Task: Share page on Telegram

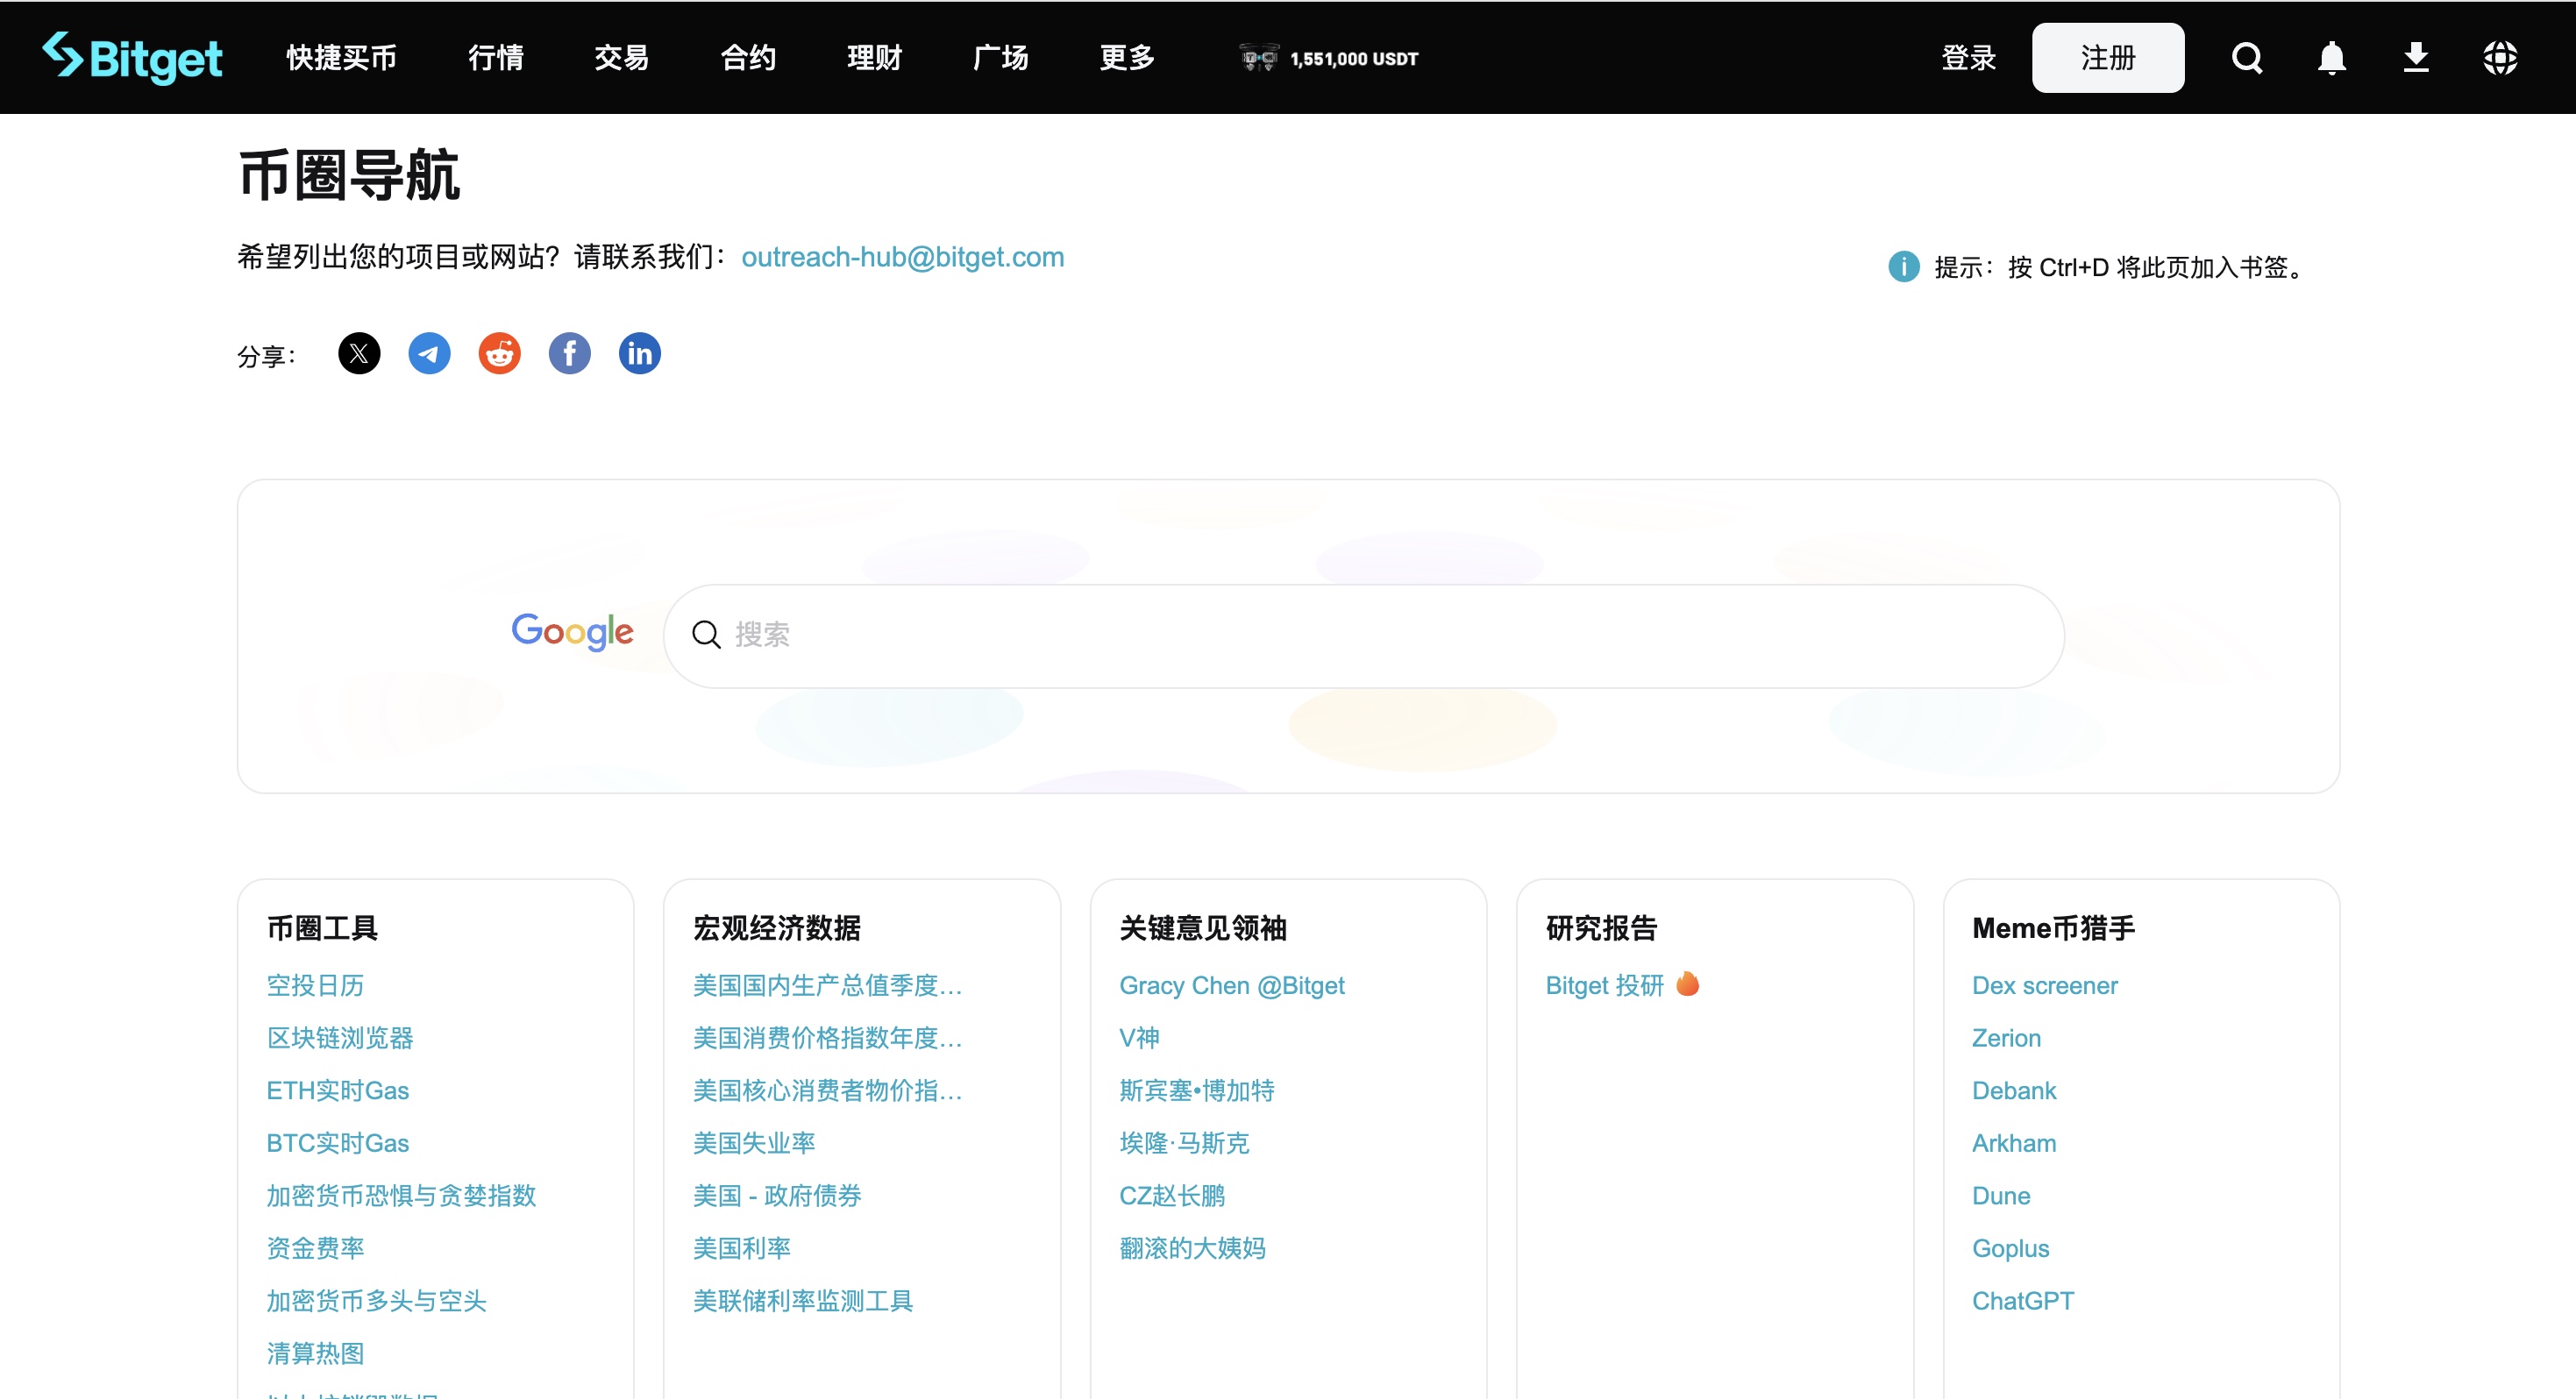Action: [x=429, y=353]
